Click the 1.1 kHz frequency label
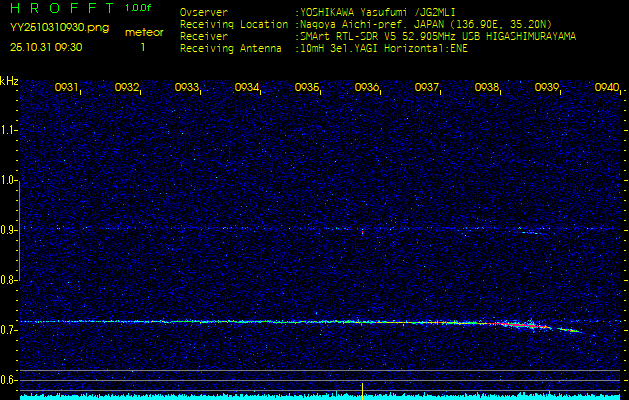The image size is (629, 400). click(x=9, y=130)
